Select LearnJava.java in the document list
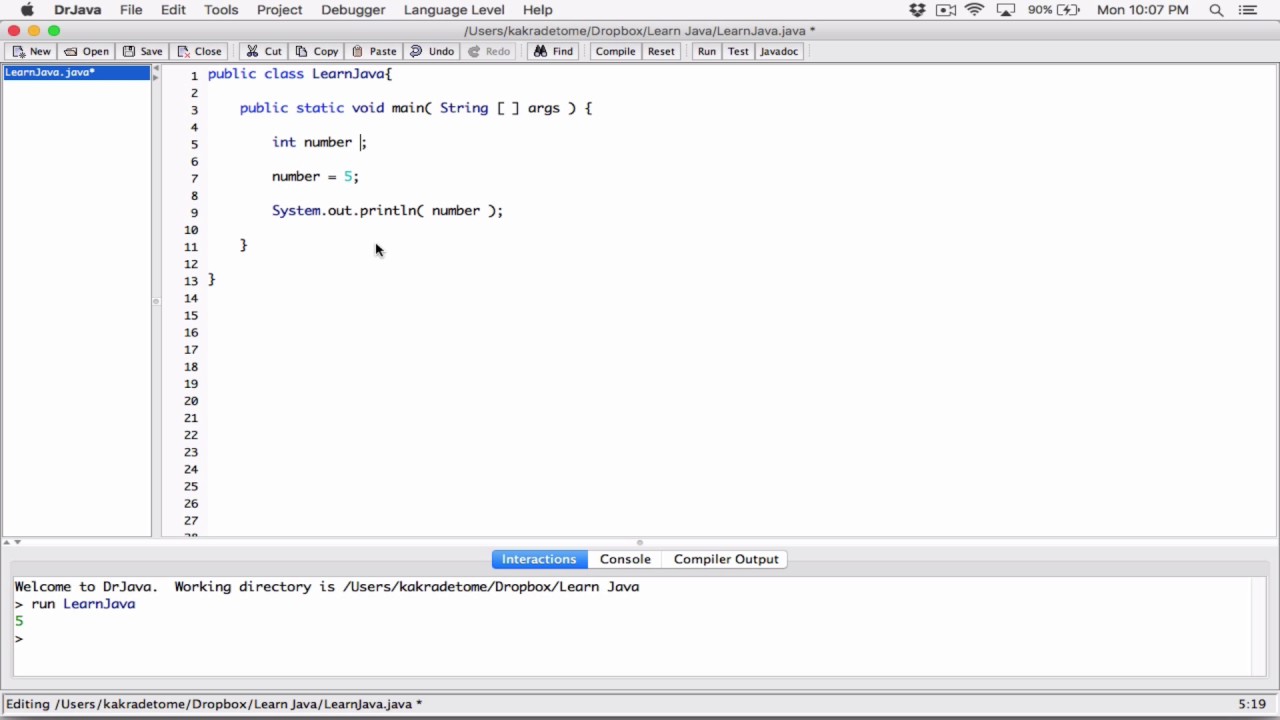This screenshot has width=1280, height=720. click(x=76, y=72)
